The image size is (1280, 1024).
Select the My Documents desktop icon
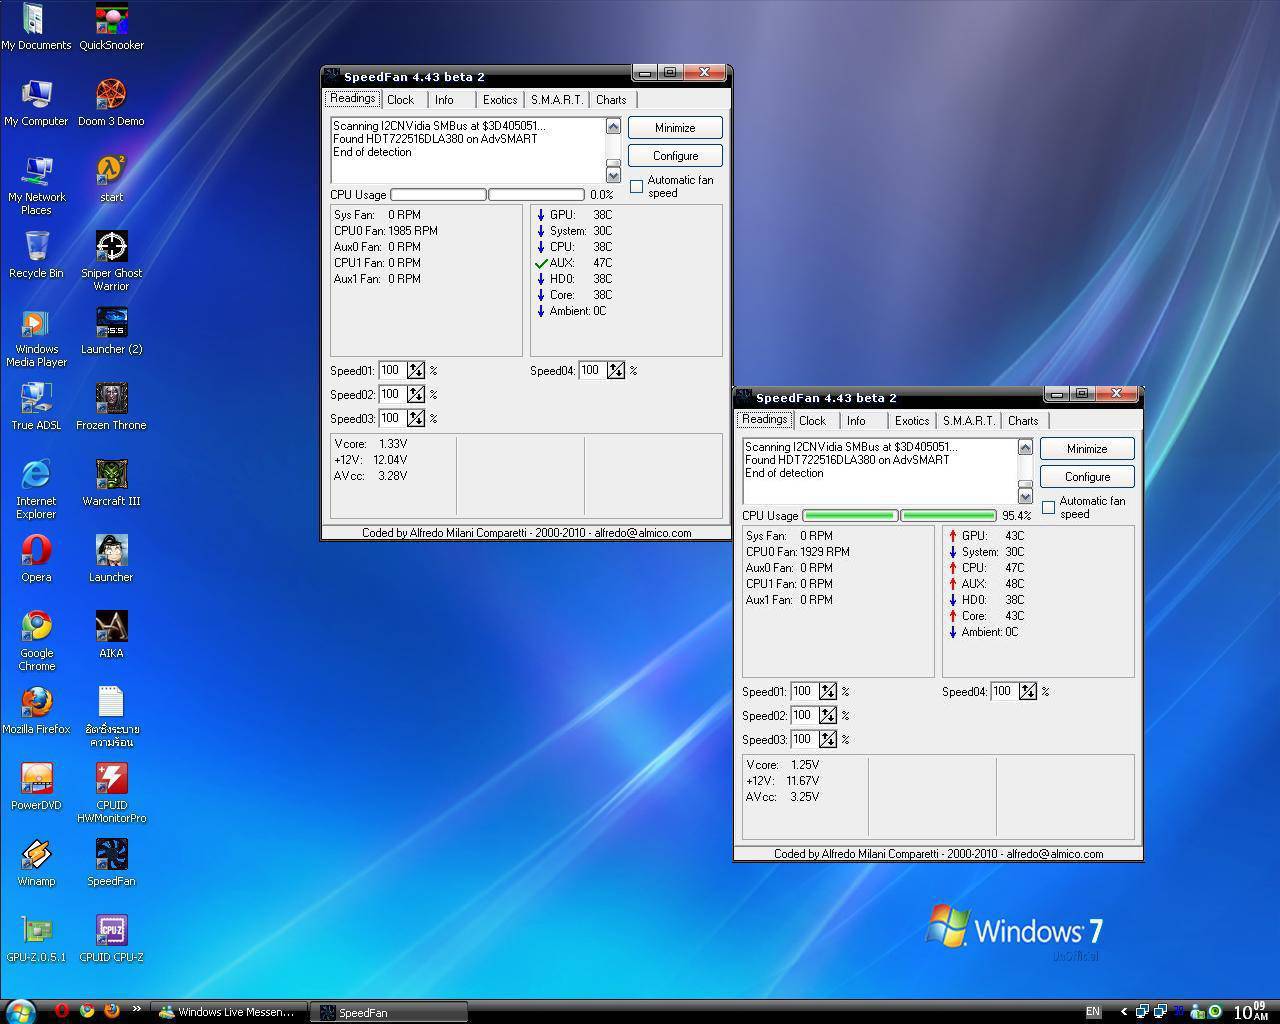point(36,27)
